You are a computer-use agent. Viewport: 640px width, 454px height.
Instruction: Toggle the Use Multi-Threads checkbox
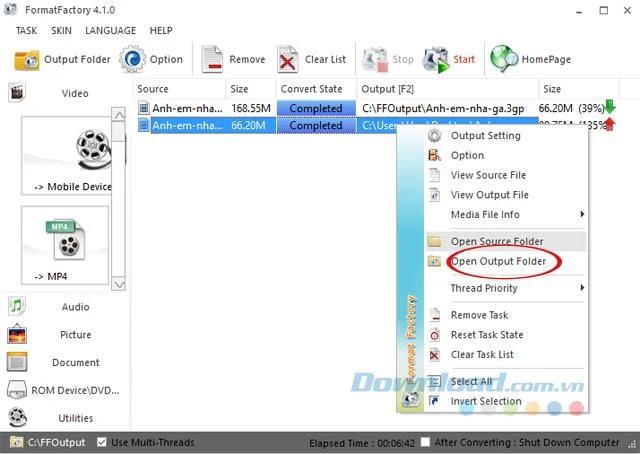point(102,442)
